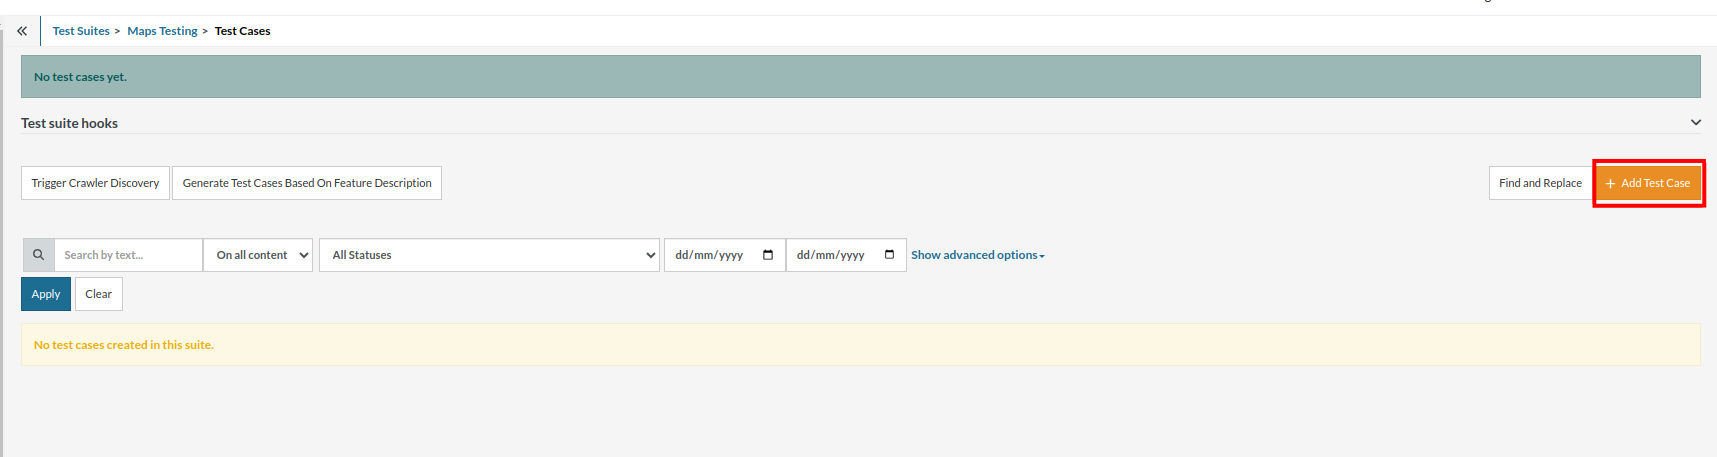
Task: Go to the Test Suites breadcrumb
Action: (81, 31)
